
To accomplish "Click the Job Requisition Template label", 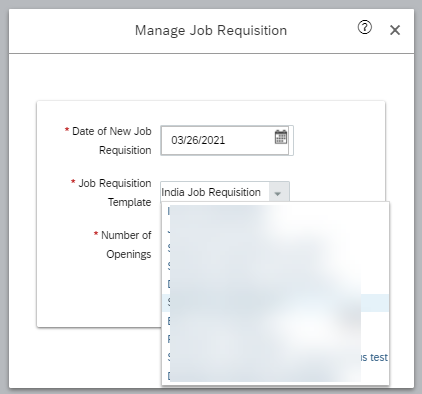I will tap(115, 193).
